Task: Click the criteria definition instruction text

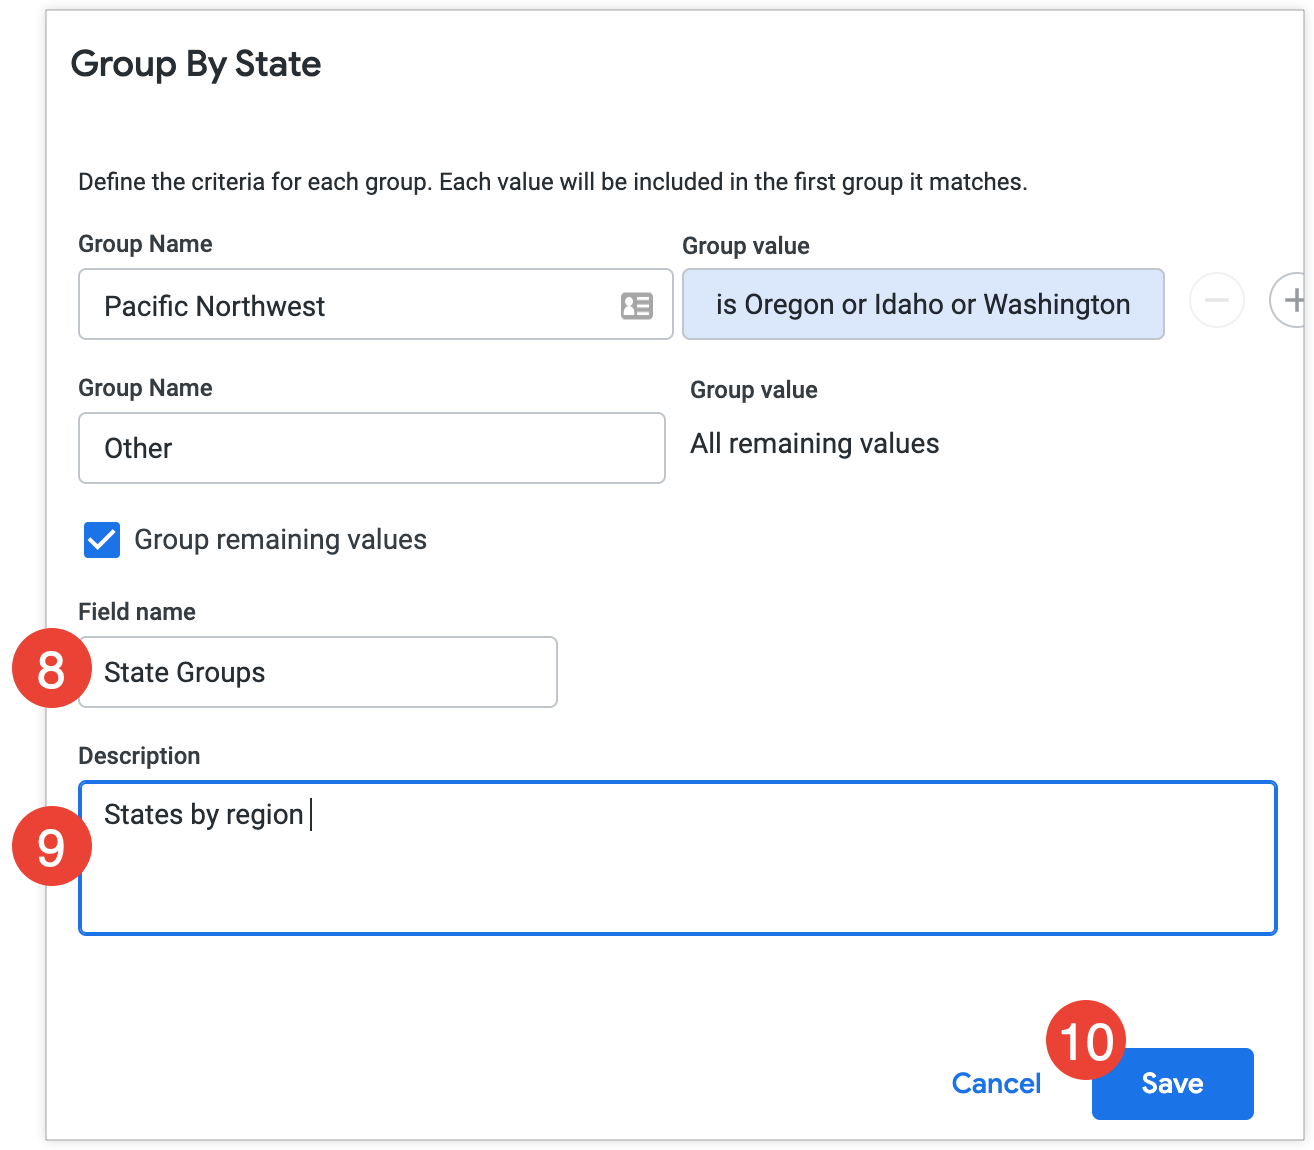Action: tap(551, 181)
